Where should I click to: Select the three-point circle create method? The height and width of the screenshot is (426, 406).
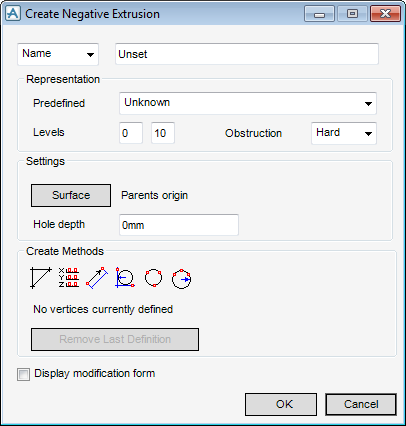[153, 278]
